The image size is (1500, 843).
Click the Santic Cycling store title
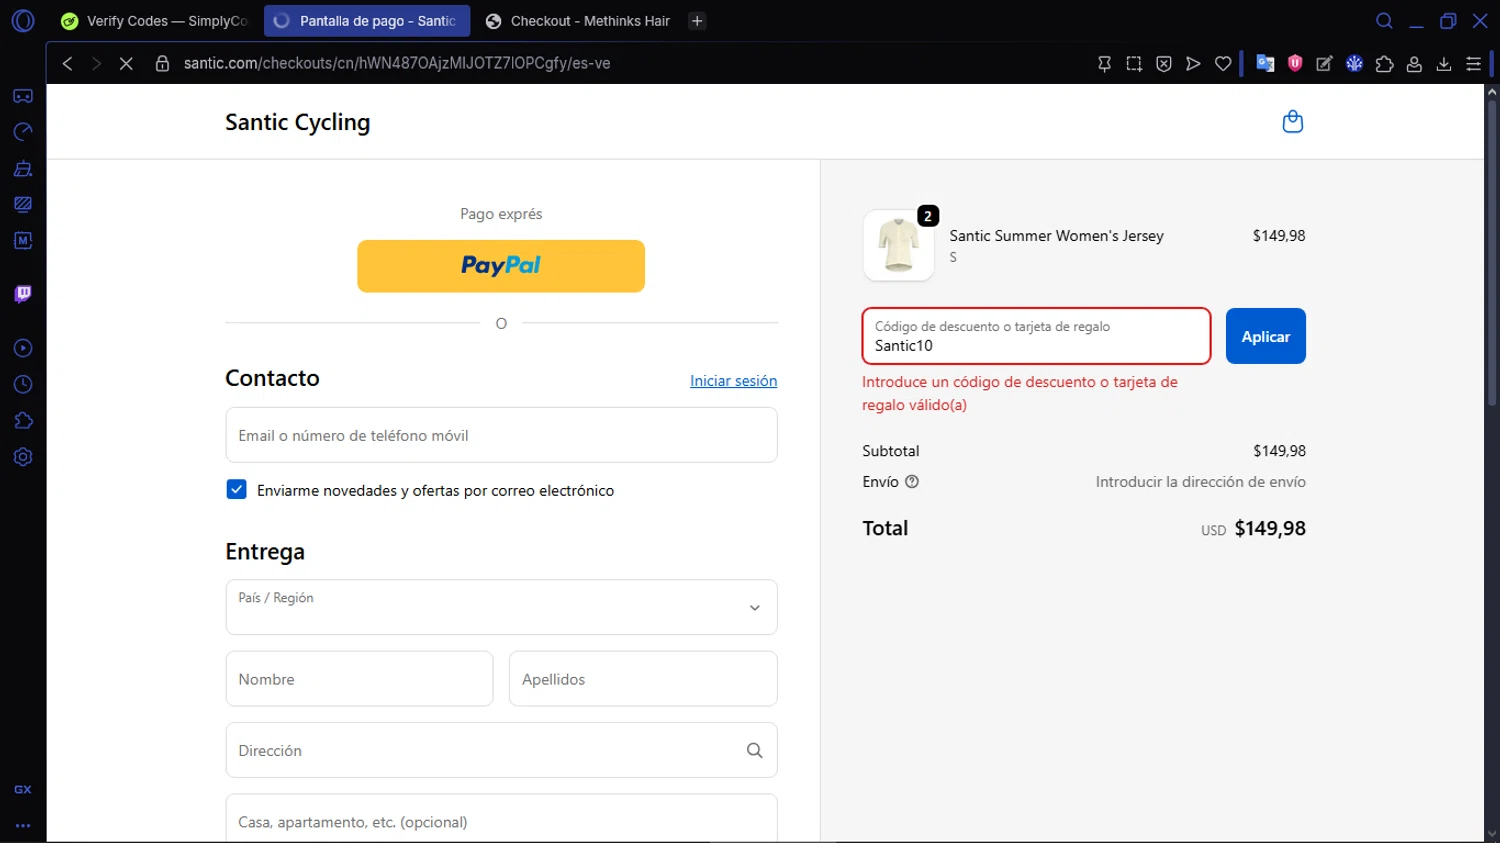(297, 122)
